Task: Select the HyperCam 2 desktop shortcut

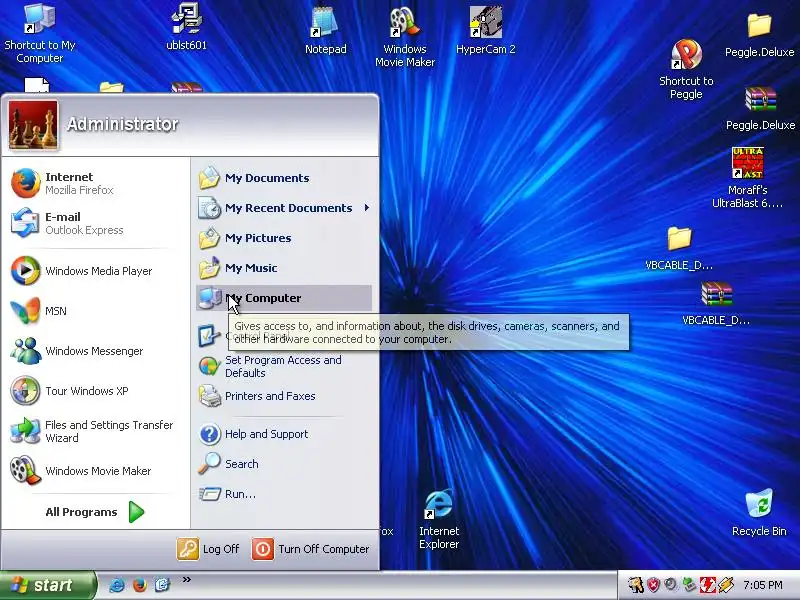Action: [486, 31]
